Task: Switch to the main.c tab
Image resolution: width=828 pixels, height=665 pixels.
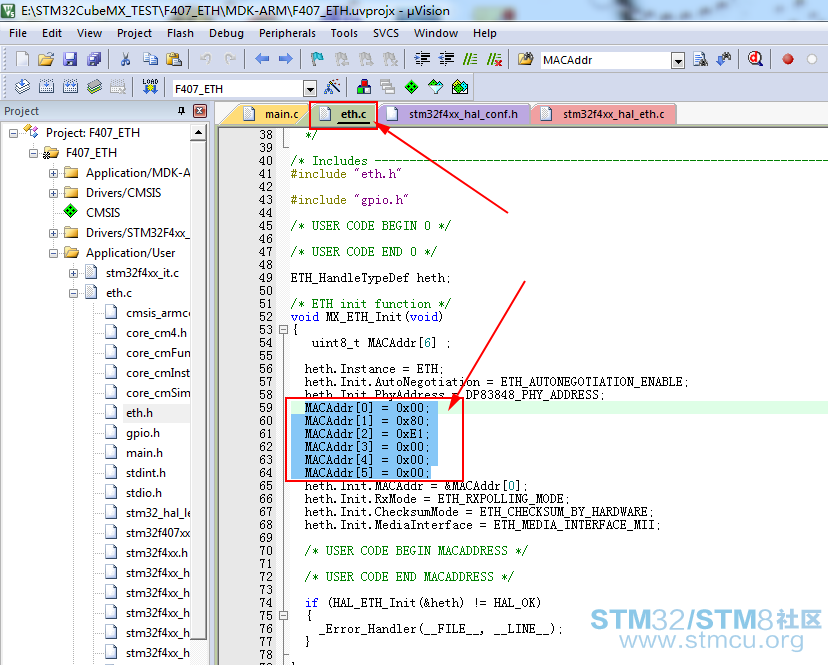Action: [272, 114]
